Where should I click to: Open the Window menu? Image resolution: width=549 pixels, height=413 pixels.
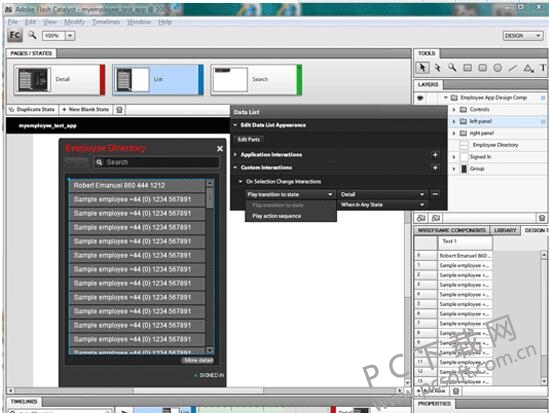point(139,22)
